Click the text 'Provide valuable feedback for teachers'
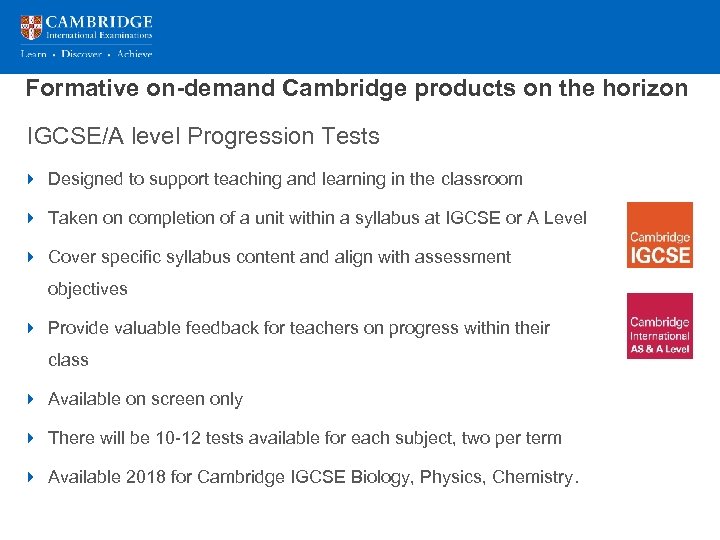Viewport: 720px width, 540px height. point(298,328)
